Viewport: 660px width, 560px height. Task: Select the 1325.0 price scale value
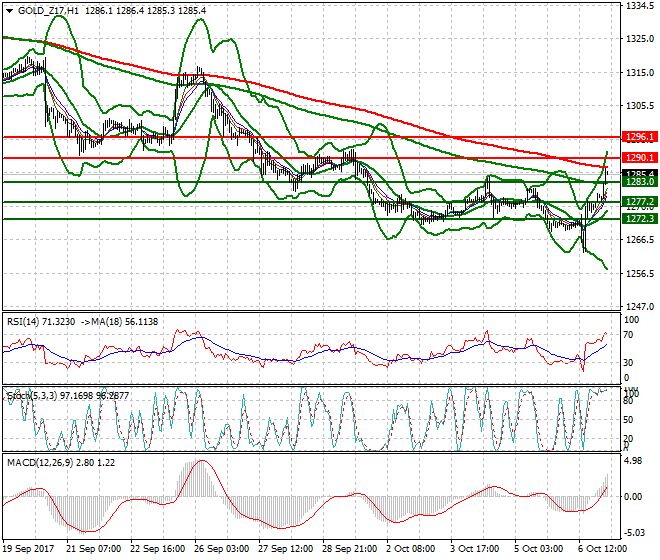(640, 39)
